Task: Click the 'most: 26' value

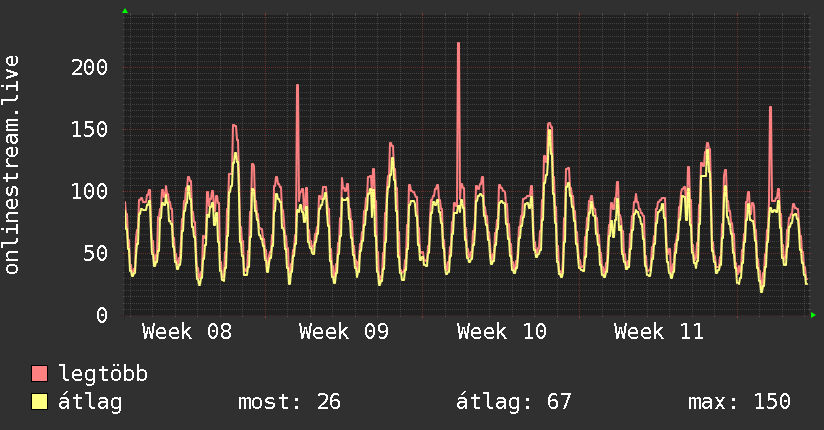Action: pos(289,402)
